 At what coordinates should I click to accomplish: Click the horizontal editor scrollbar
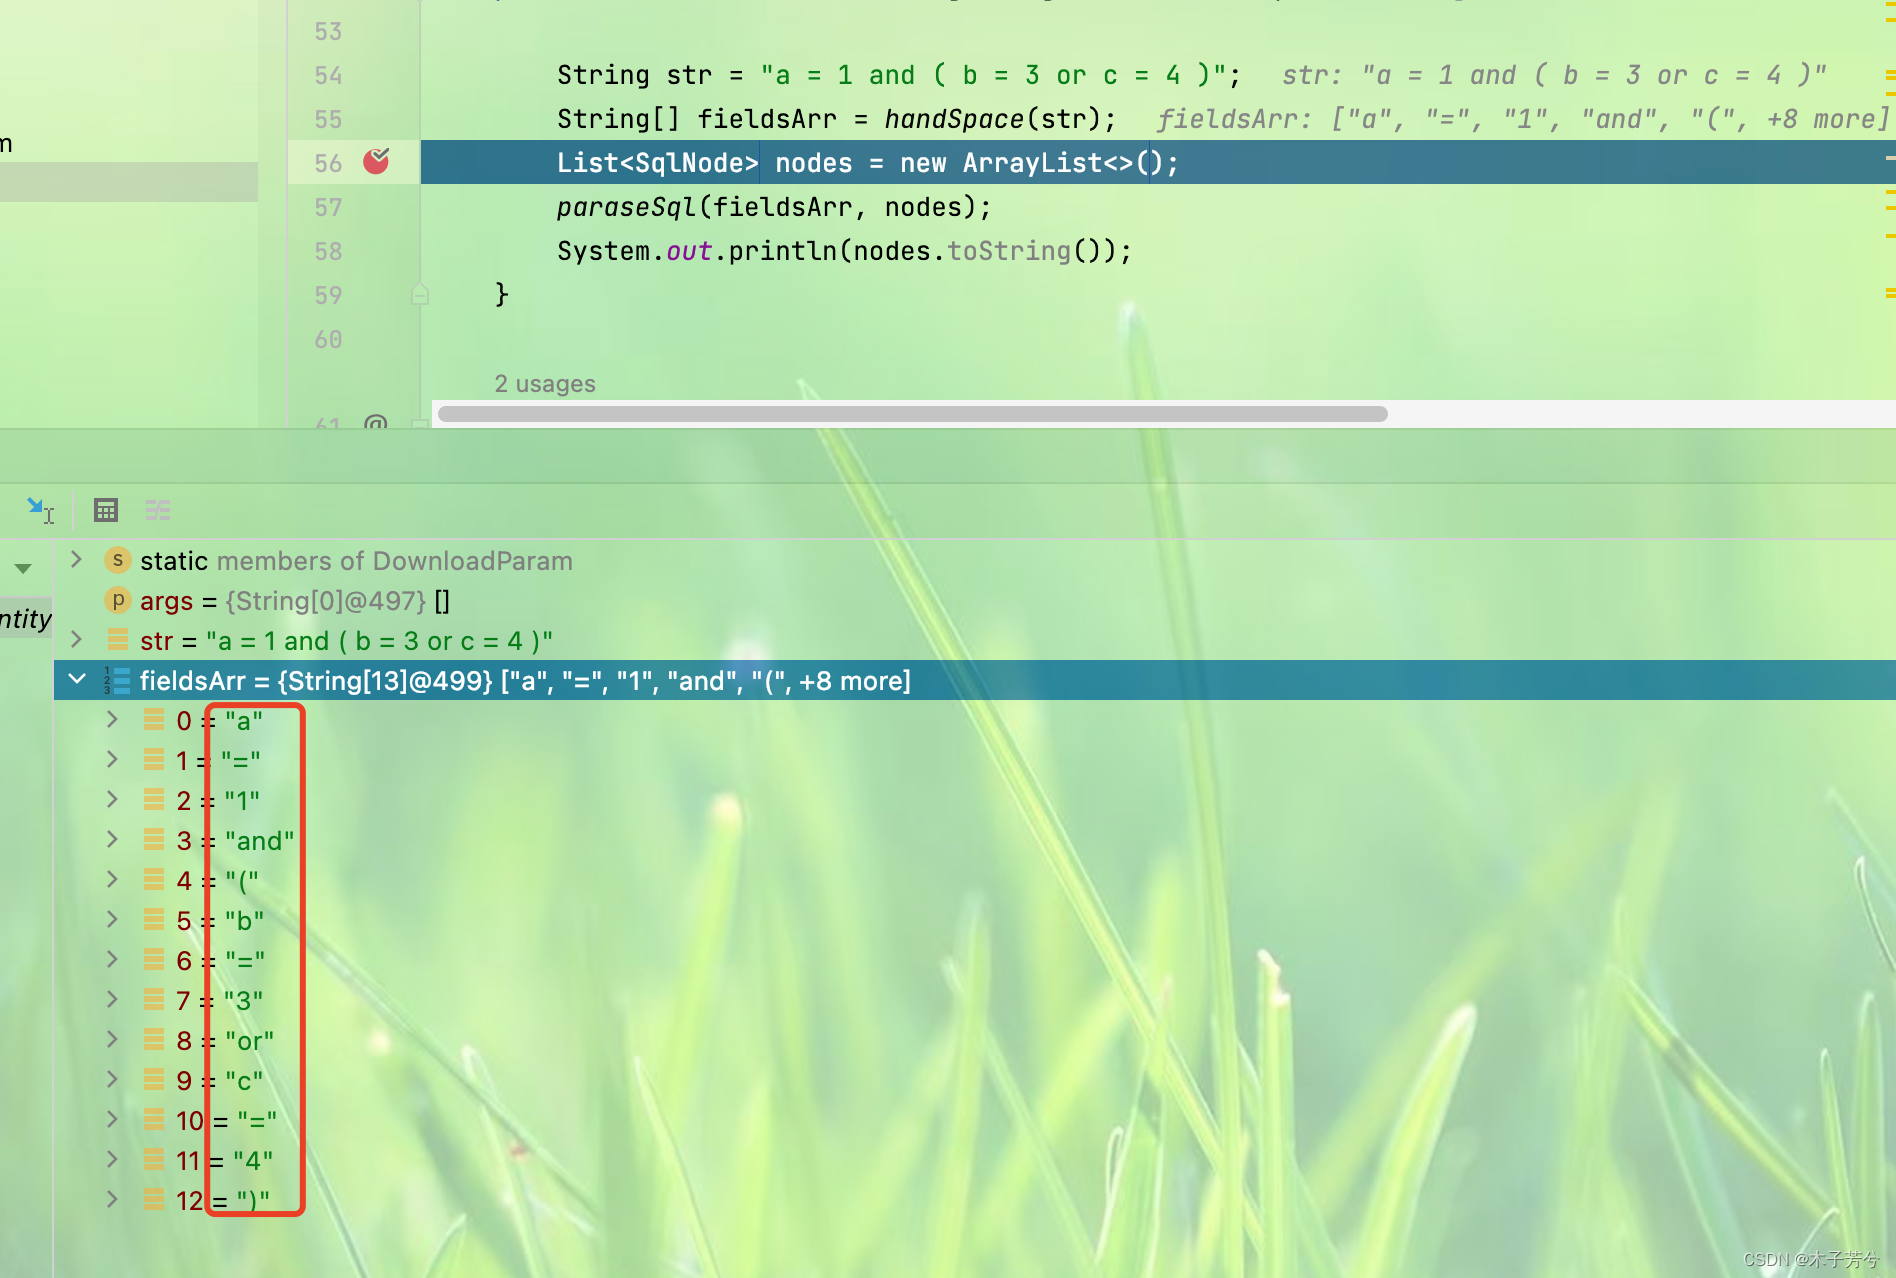pyautogui.click(x=913, y=414)
